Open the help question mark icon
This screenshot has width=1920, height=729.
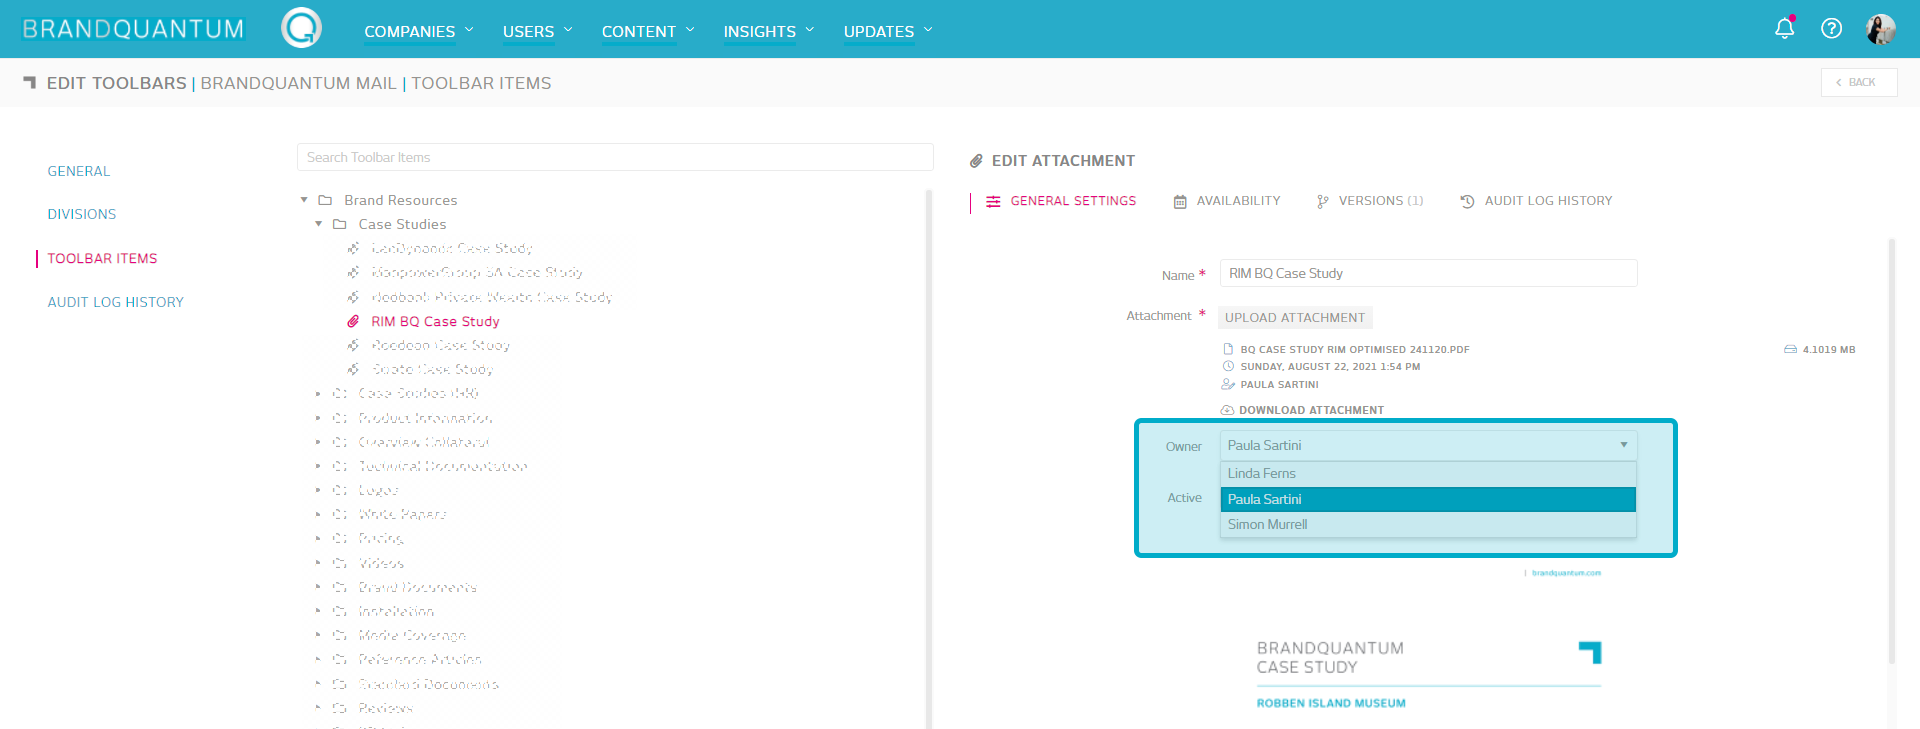[1831, 28]
